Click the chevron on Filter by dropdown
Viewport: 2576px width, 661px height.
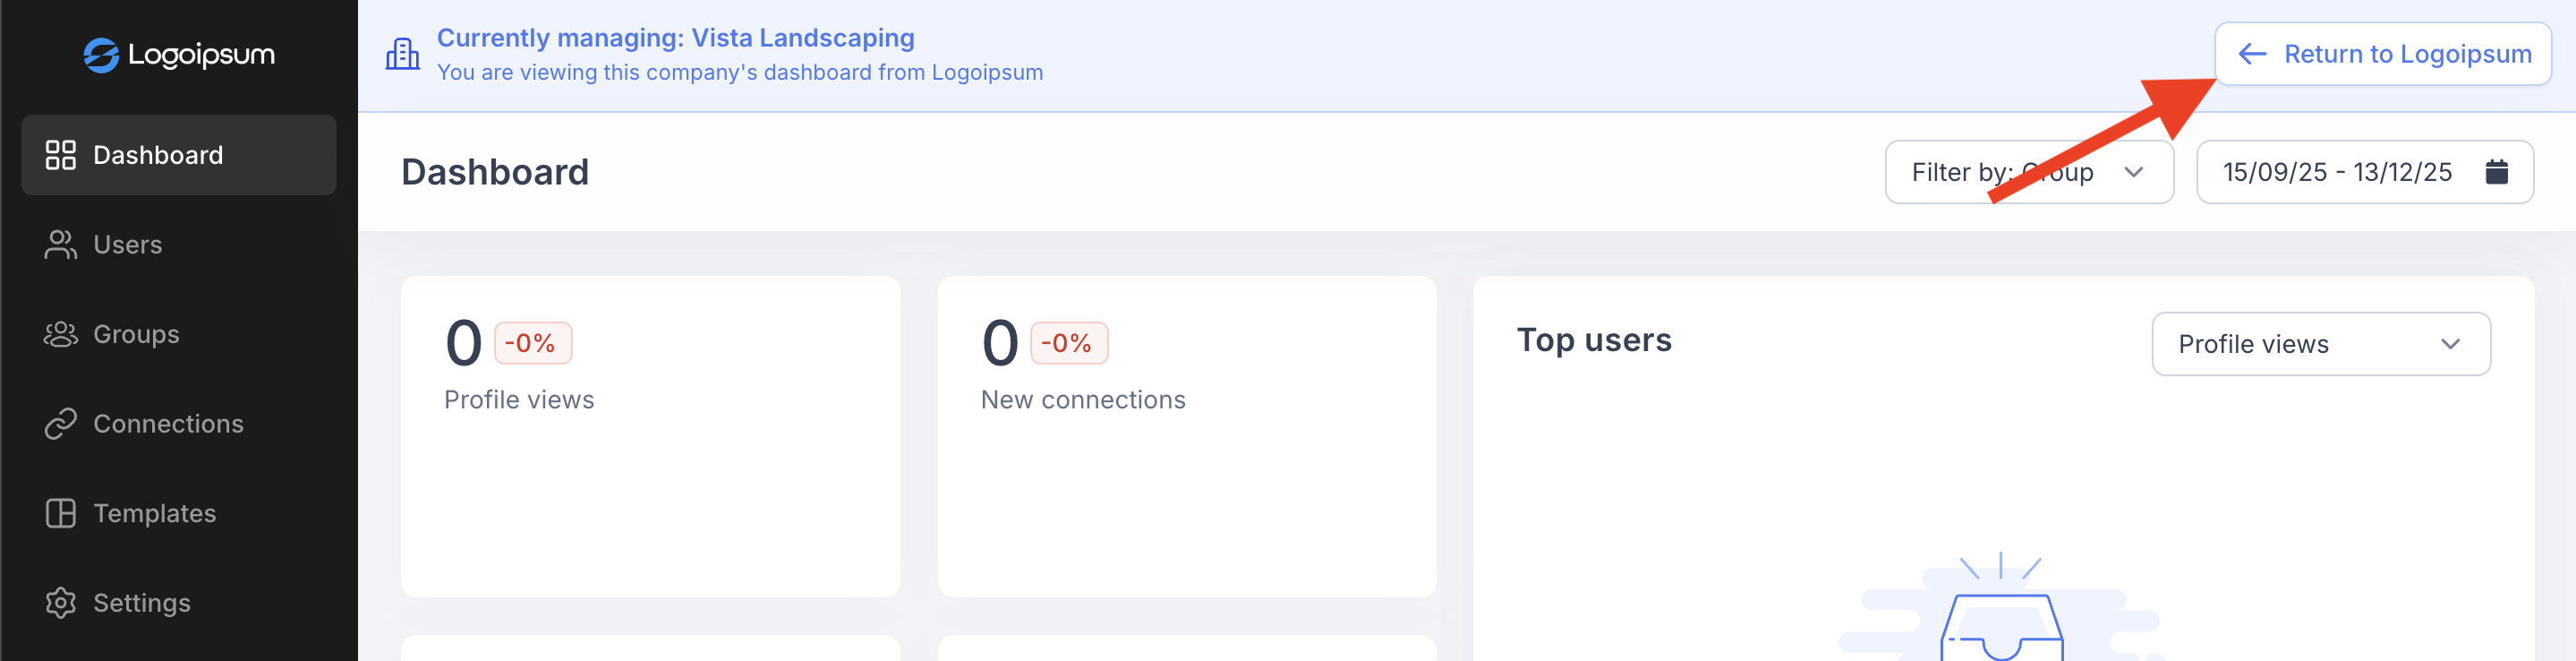[x=2133, y=172]
